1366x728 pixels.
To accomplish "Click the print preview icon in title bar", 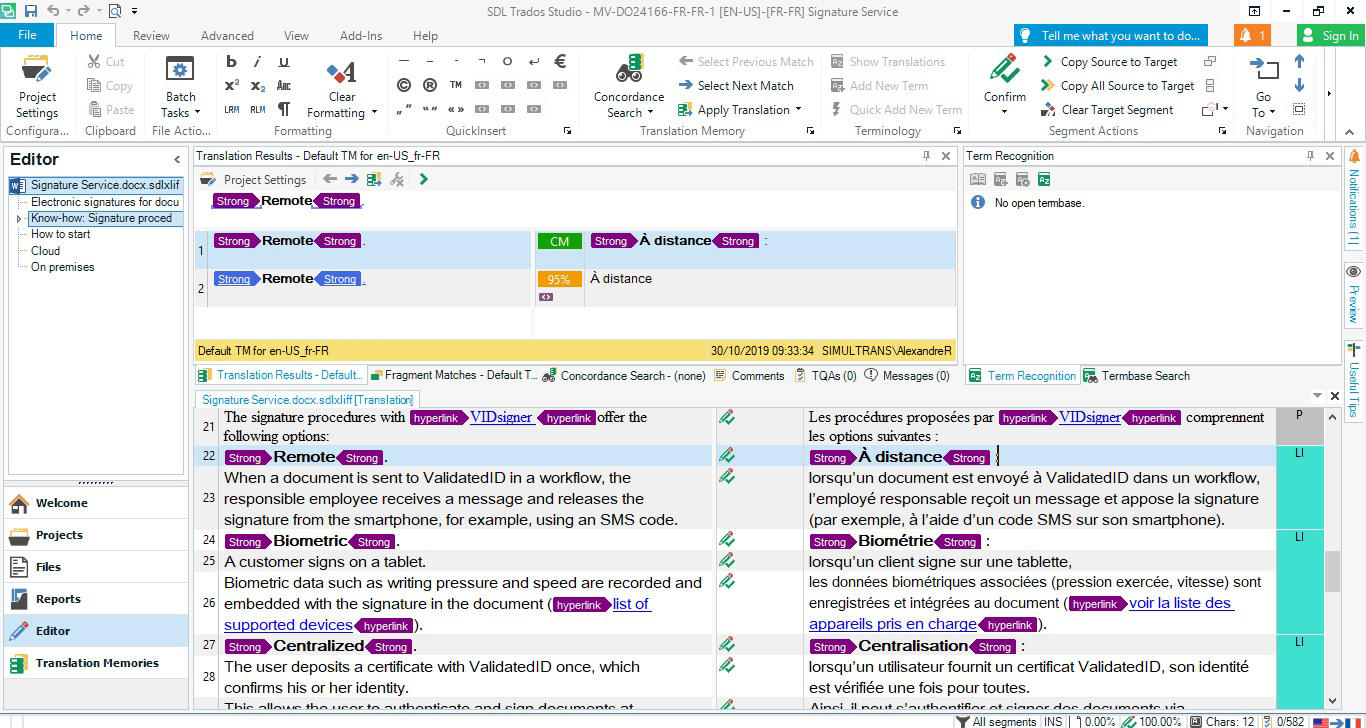I will pos(114,11).
